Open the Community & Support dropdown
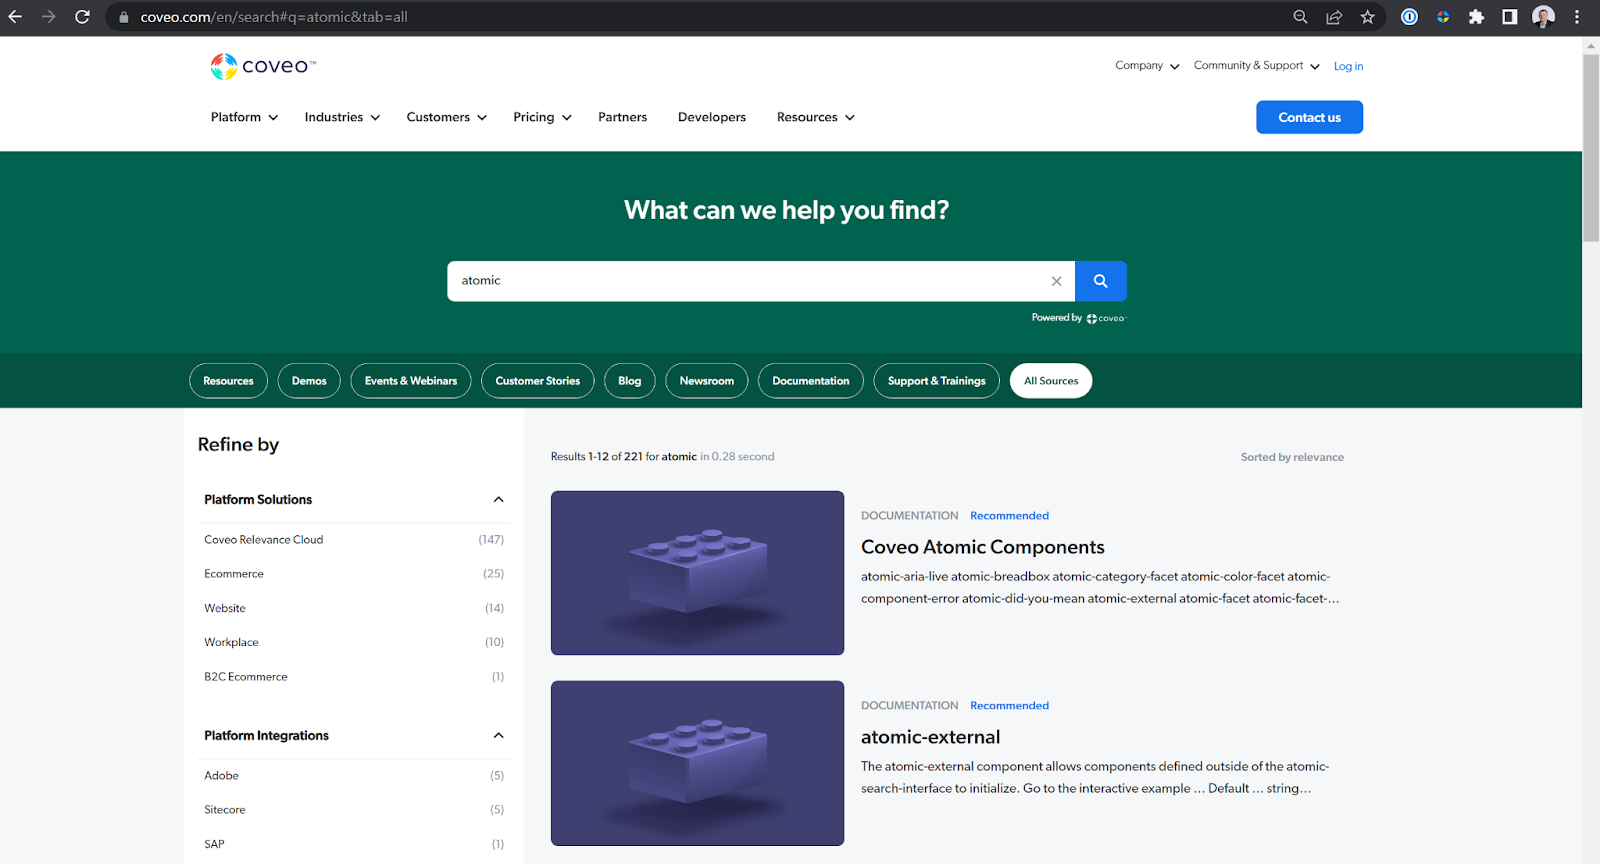Viewport: 1600px width, 864px height. [1256, 66]
